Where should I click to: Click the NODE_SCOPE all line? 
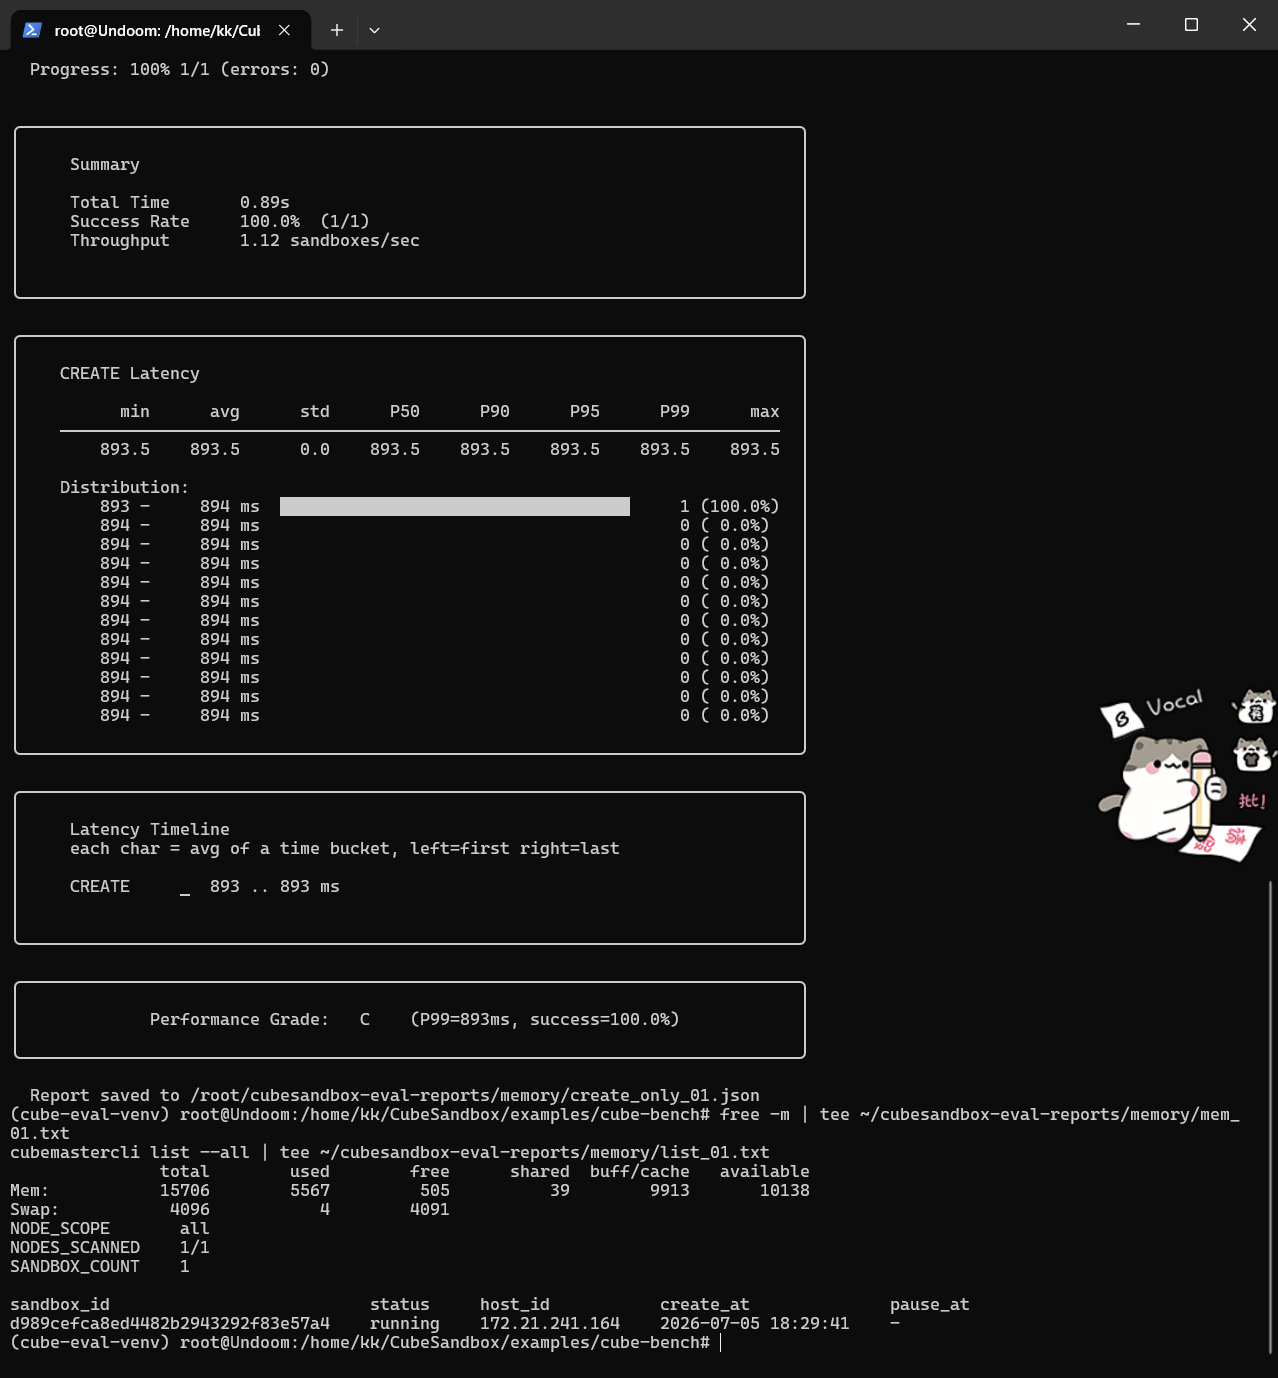[110, 1228]
